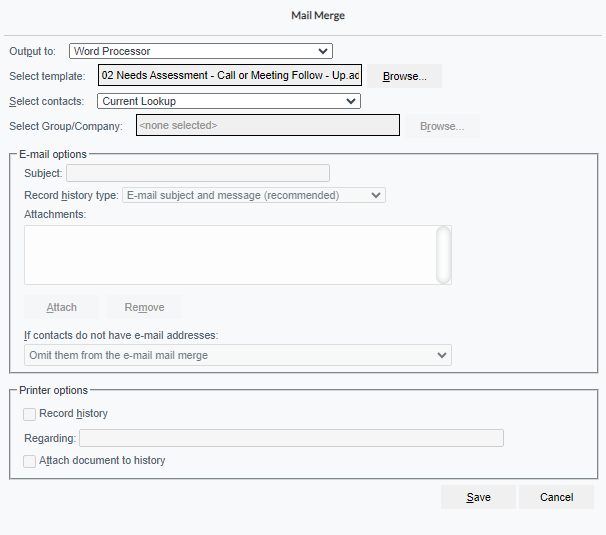The image size is (606, 535).
Task: Open the Record history type dropdown
Action: [x=254, y=195]
